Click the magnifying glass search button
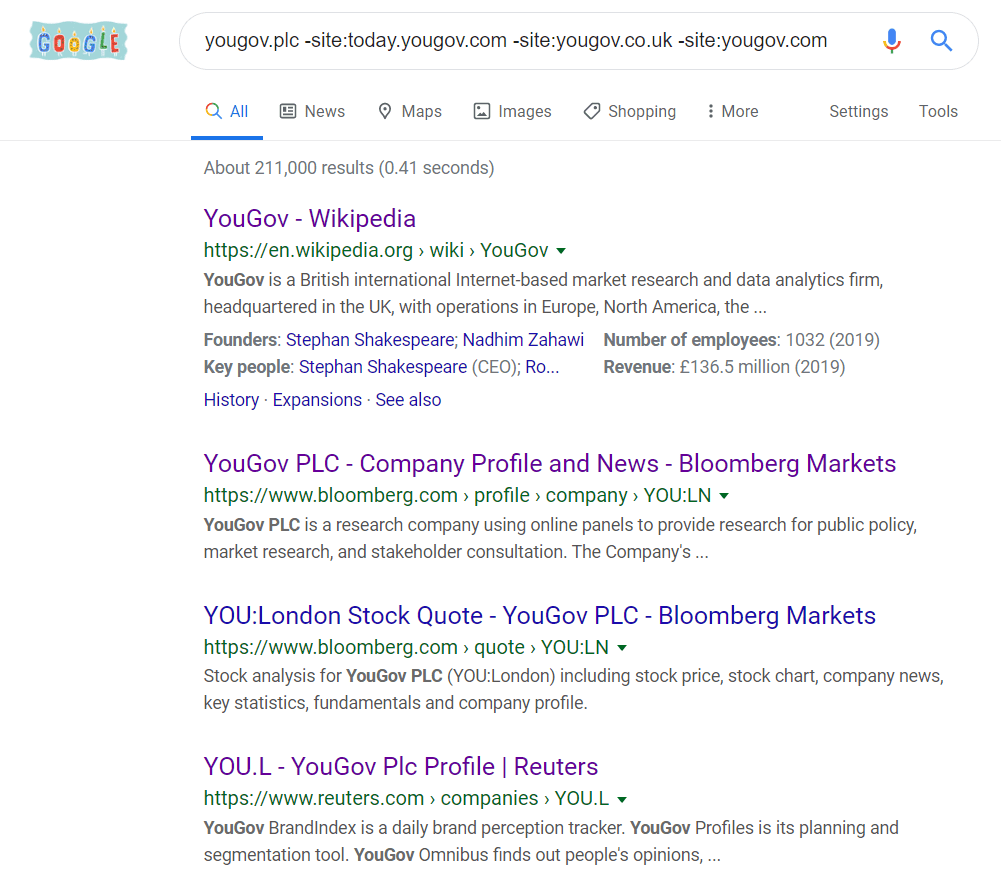Screen dimensions: 1001x886 (x=941, y=41)
